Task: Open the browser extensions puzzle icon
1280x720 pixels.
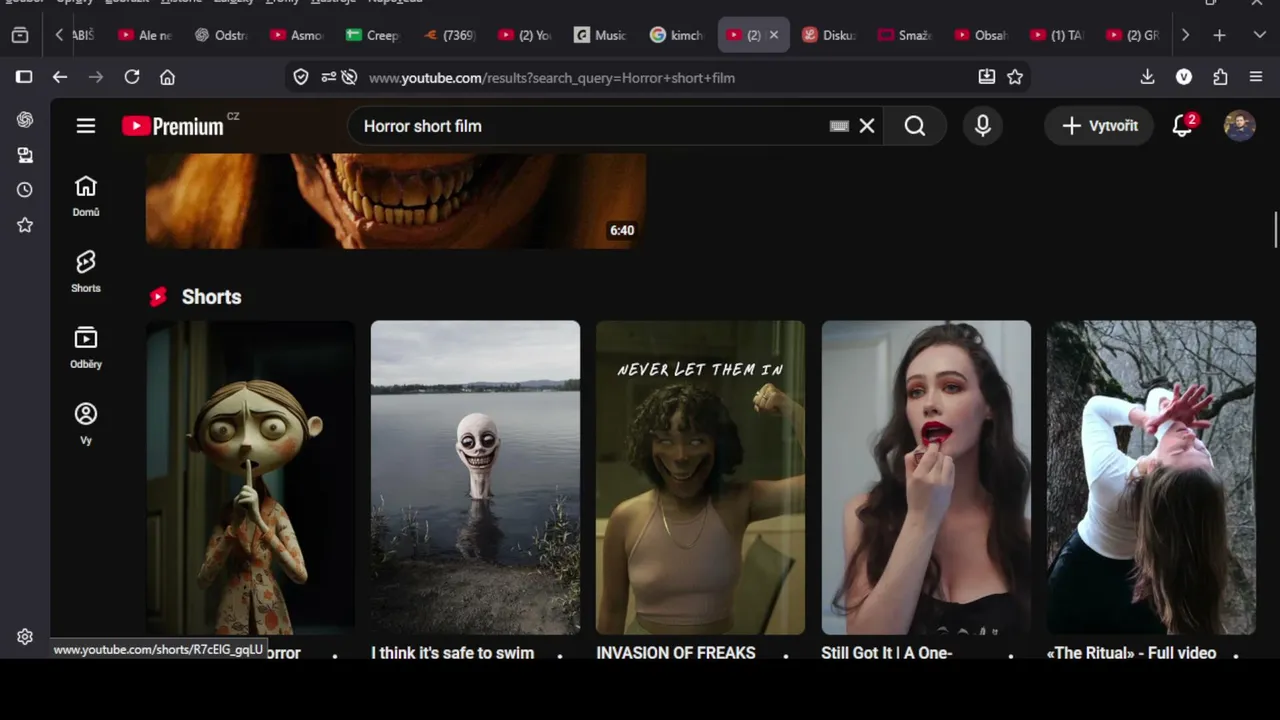Action: click(x=1220, y=77)
